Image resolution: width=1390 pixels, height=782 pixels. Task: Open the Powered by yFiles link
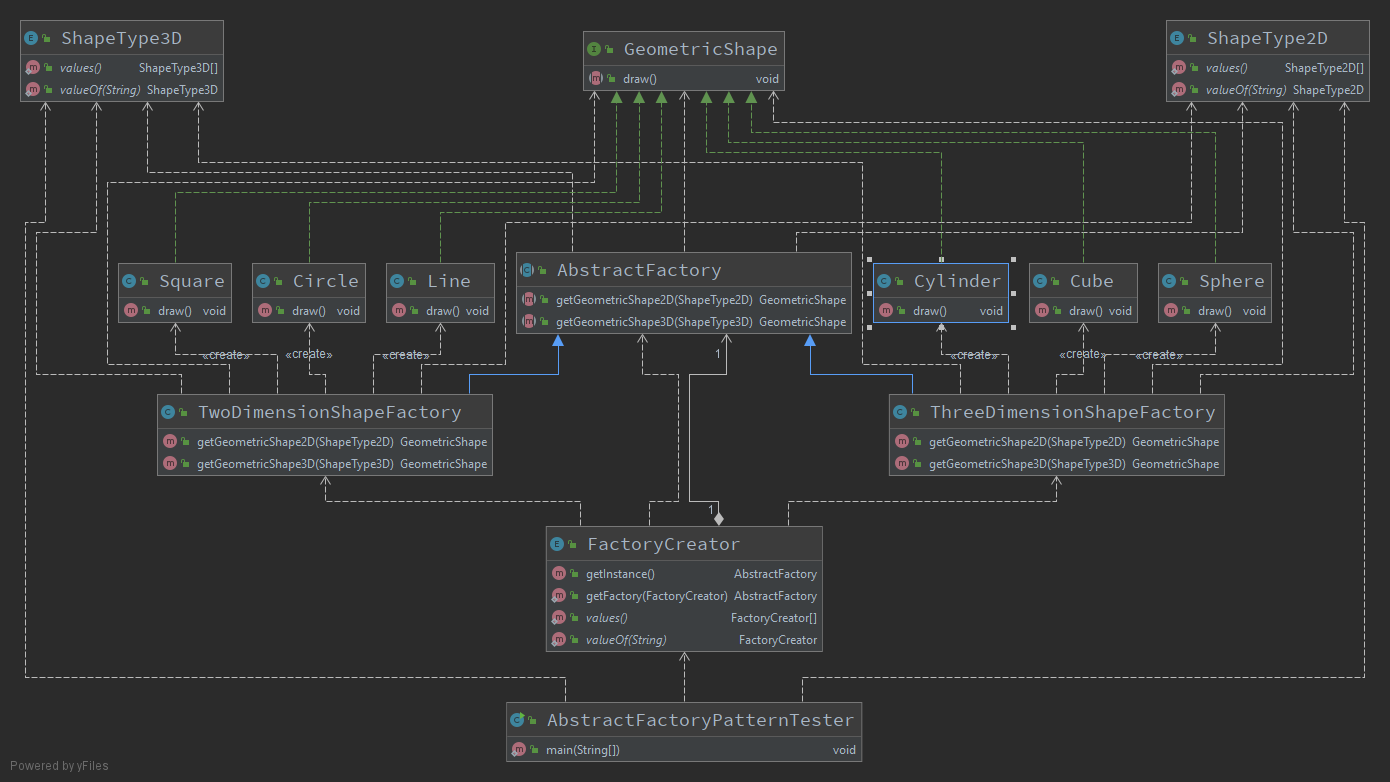click(58, 765)
